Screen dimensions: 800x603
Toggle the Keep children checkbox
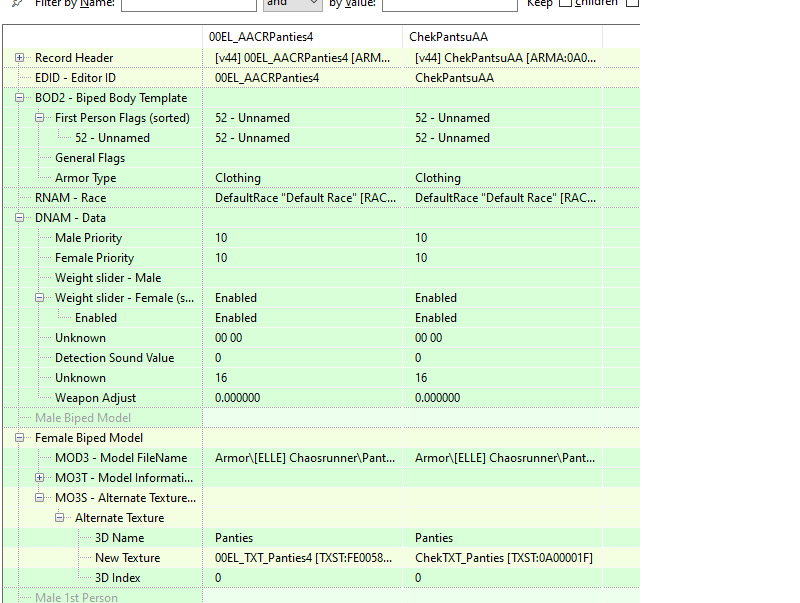coord(565,3)
